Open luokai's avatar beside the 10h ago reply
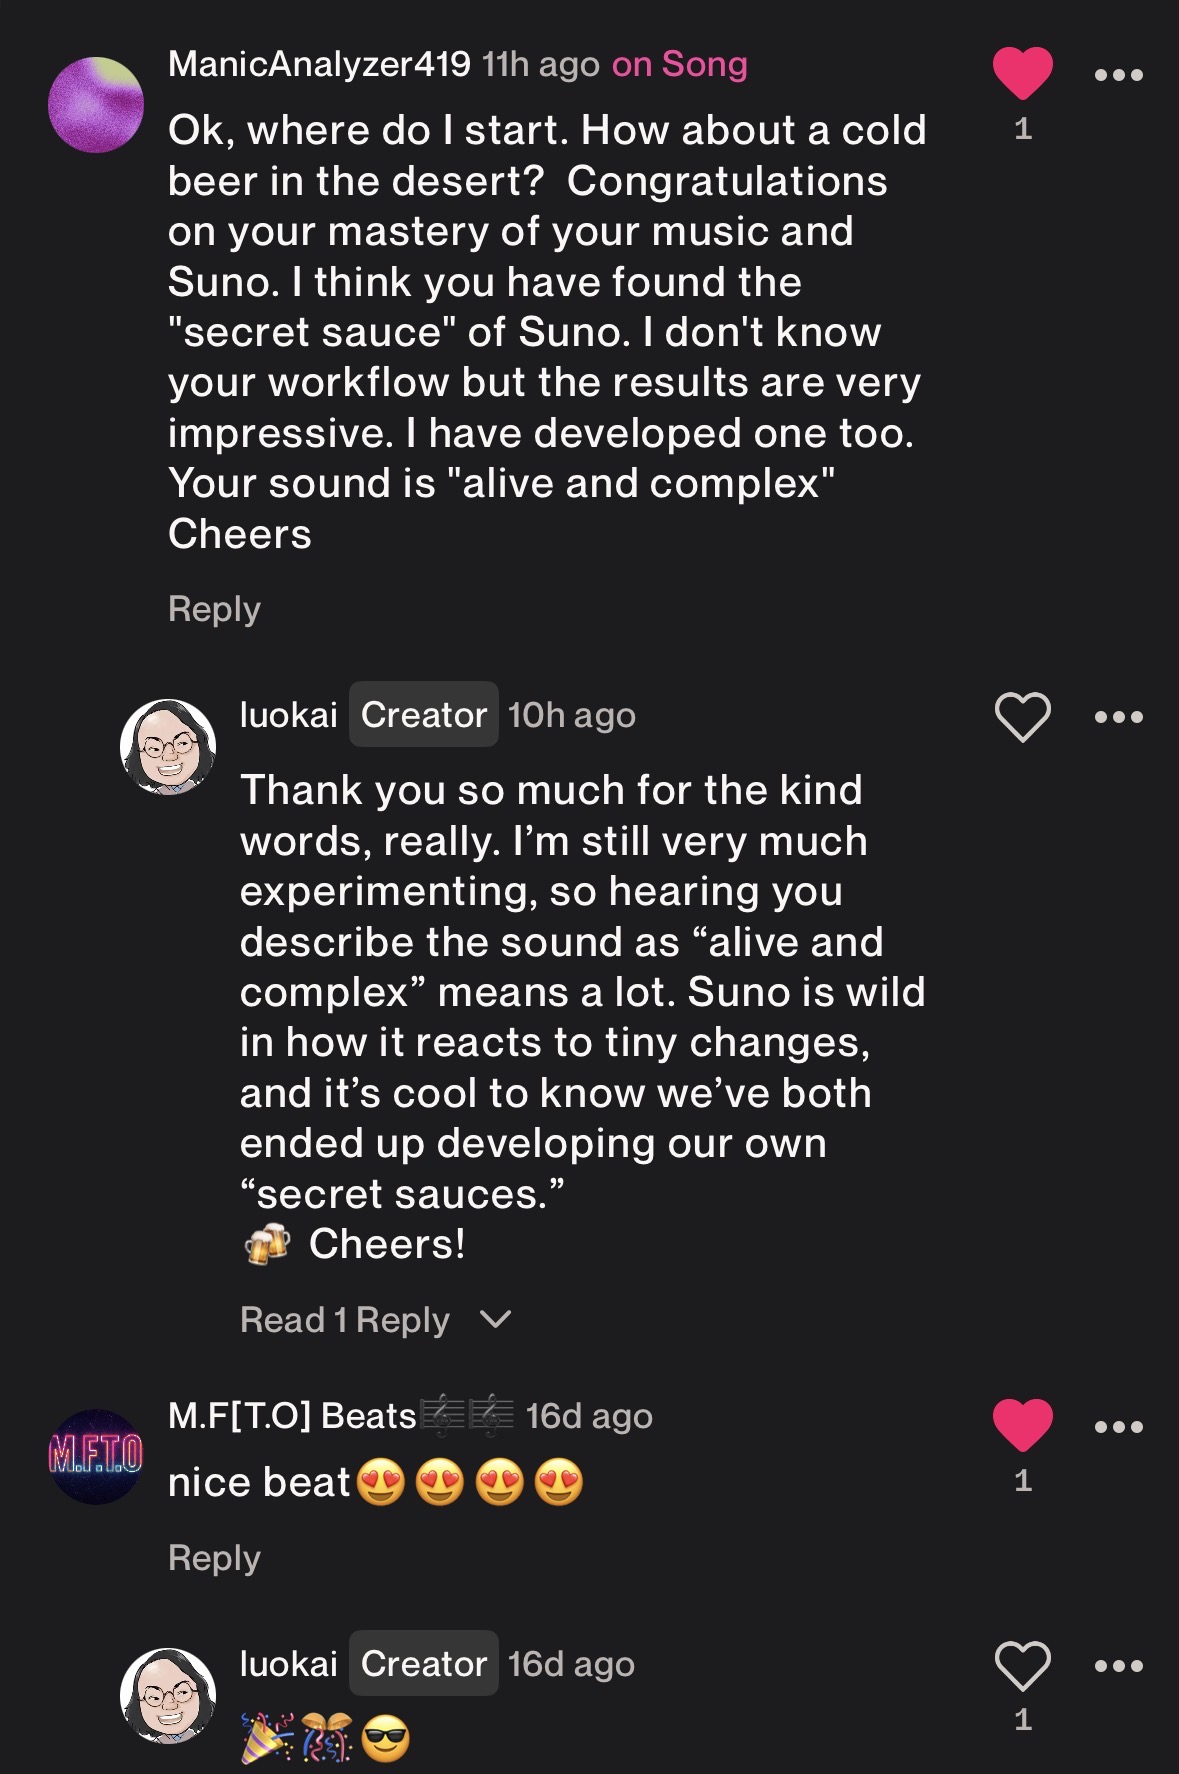The image size is (1179, 1774). point(168,747)
